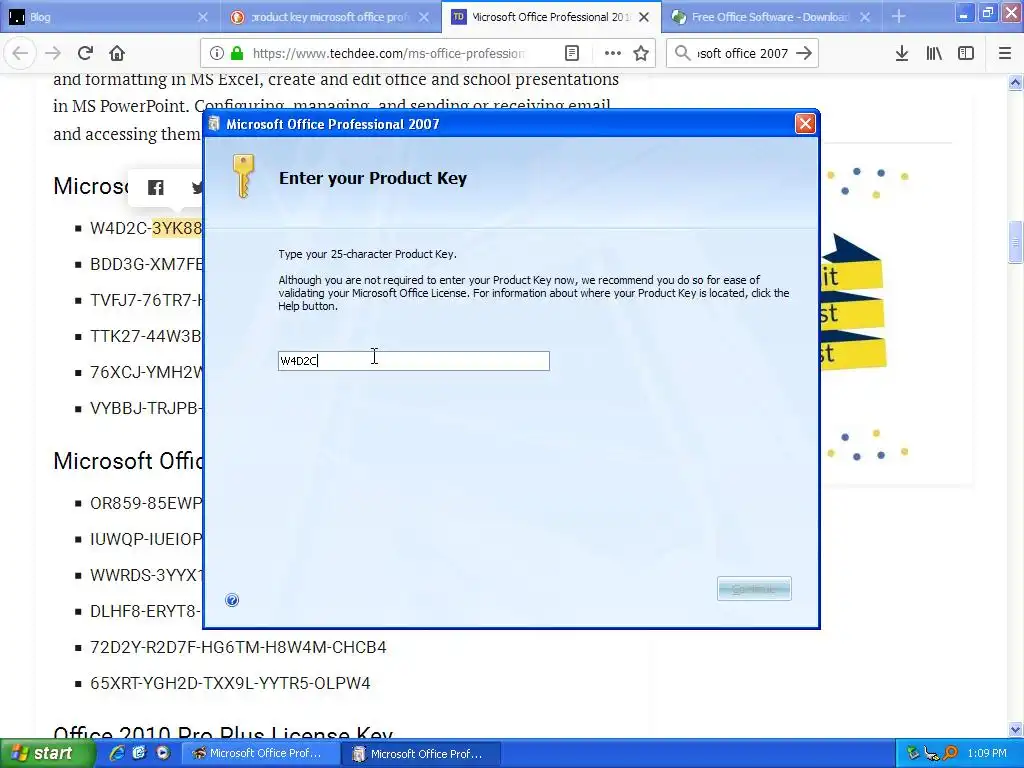
Task: Select the key starting with DLHF8
Action: [x=146, y=611]
